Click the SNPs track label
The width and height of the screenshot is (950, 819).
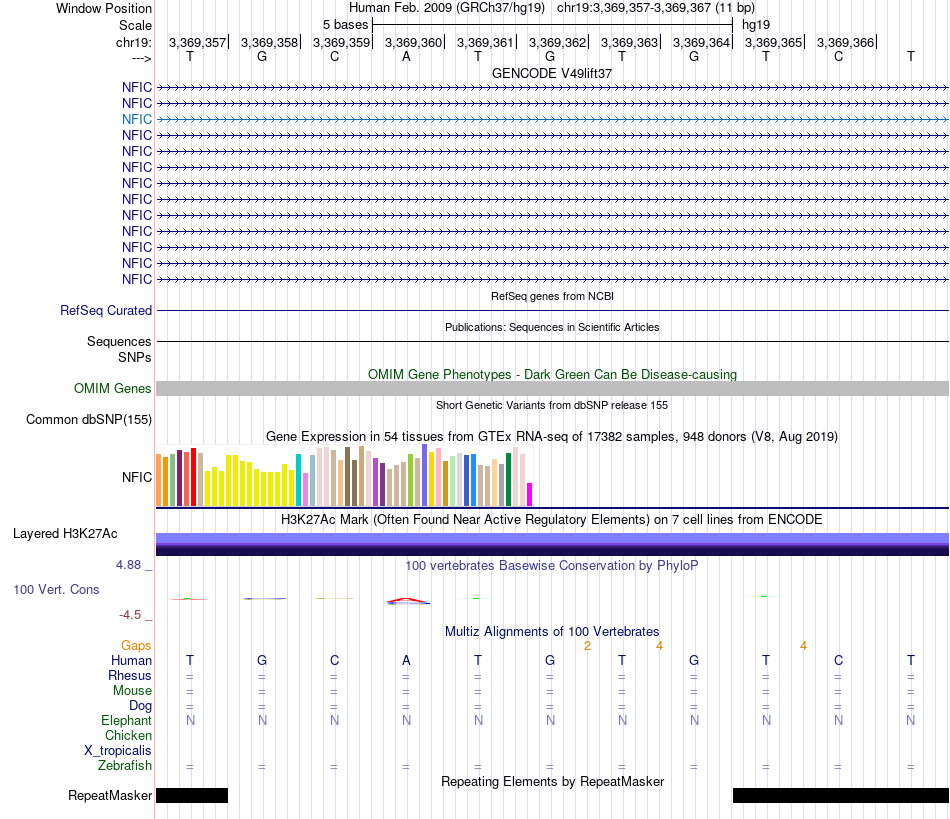[135, 357]
